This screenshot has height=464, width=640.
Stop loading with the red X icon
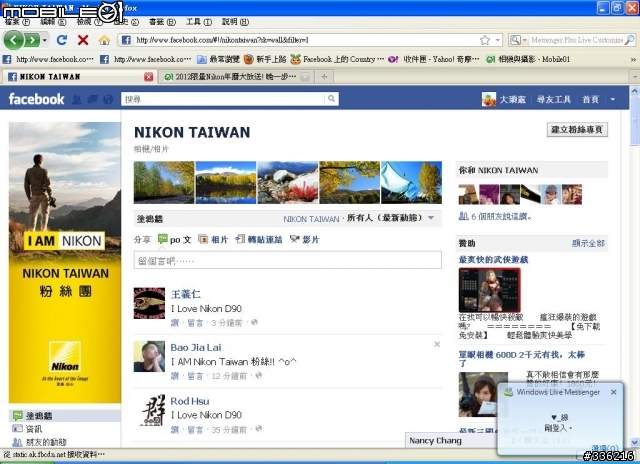pos(83,40)
